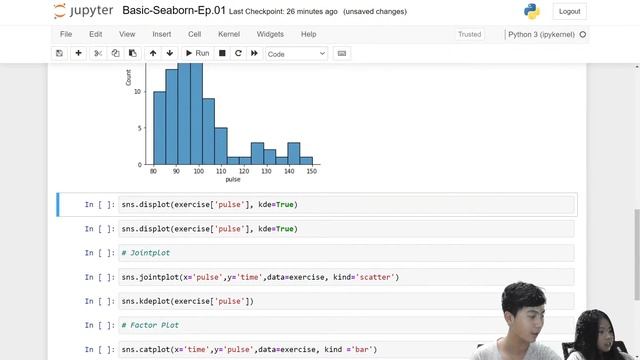The height and width of the screenshot is (360, 640).
Task: Open the command palette keyboard icon
Action: (x=342, y=53)
